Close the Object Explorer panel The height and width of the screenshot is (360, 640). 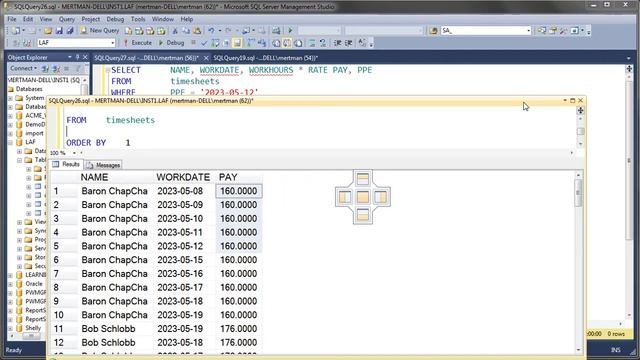coord(85,57)
